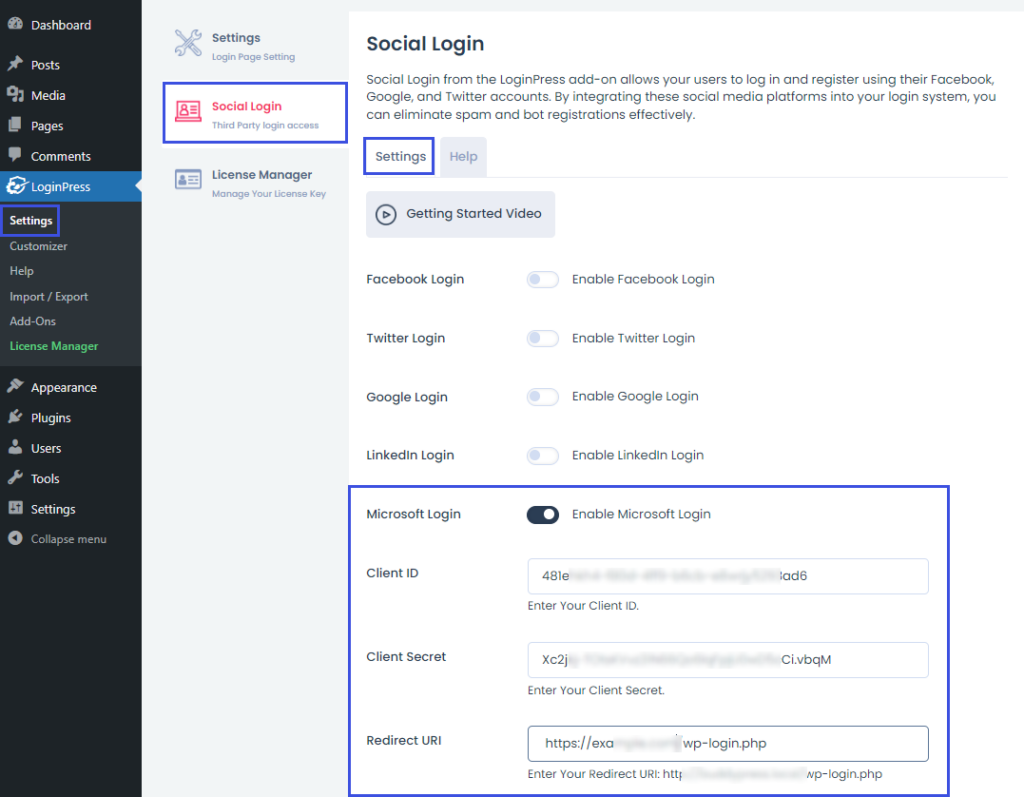The height and width of the screenshot is (797, 1024).
Task: Select Social Login Third Party section
Action: pyautogui.click(x=255, y=112)
